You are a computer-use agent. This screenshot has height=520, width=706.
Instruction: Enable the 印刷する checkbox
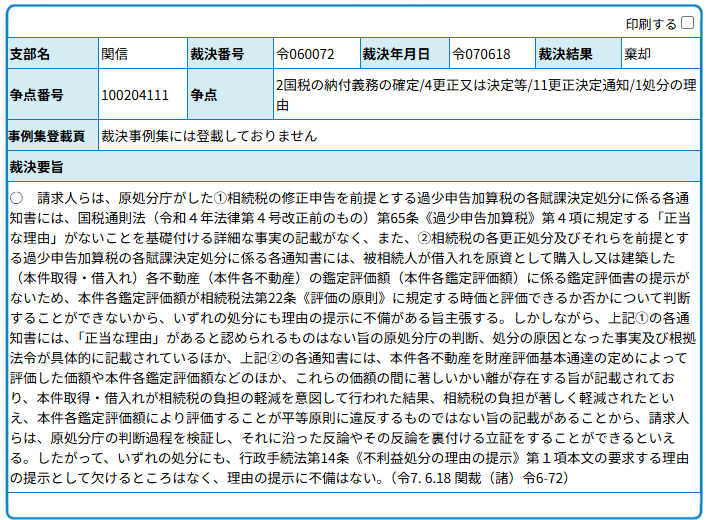(687, 23)
